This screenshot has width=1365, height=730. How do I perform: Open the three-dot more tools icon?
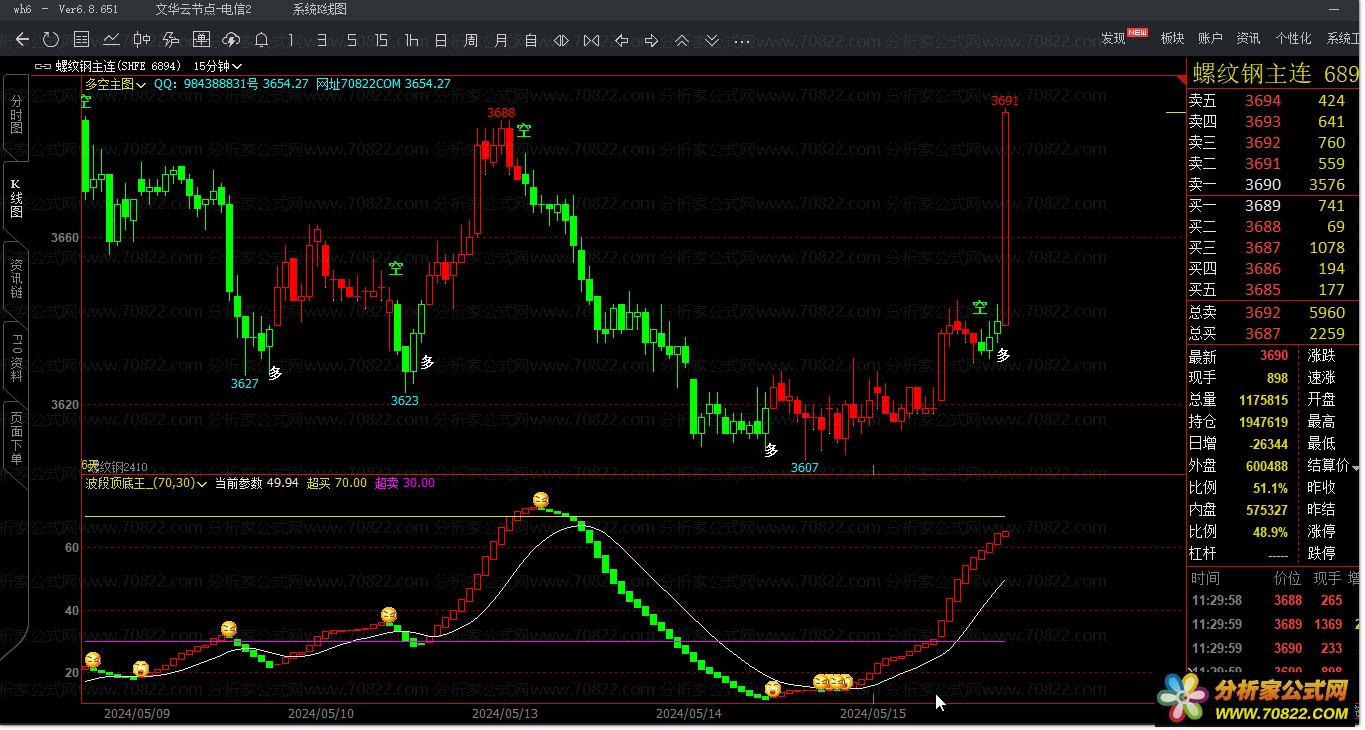[x=742, y=41]
